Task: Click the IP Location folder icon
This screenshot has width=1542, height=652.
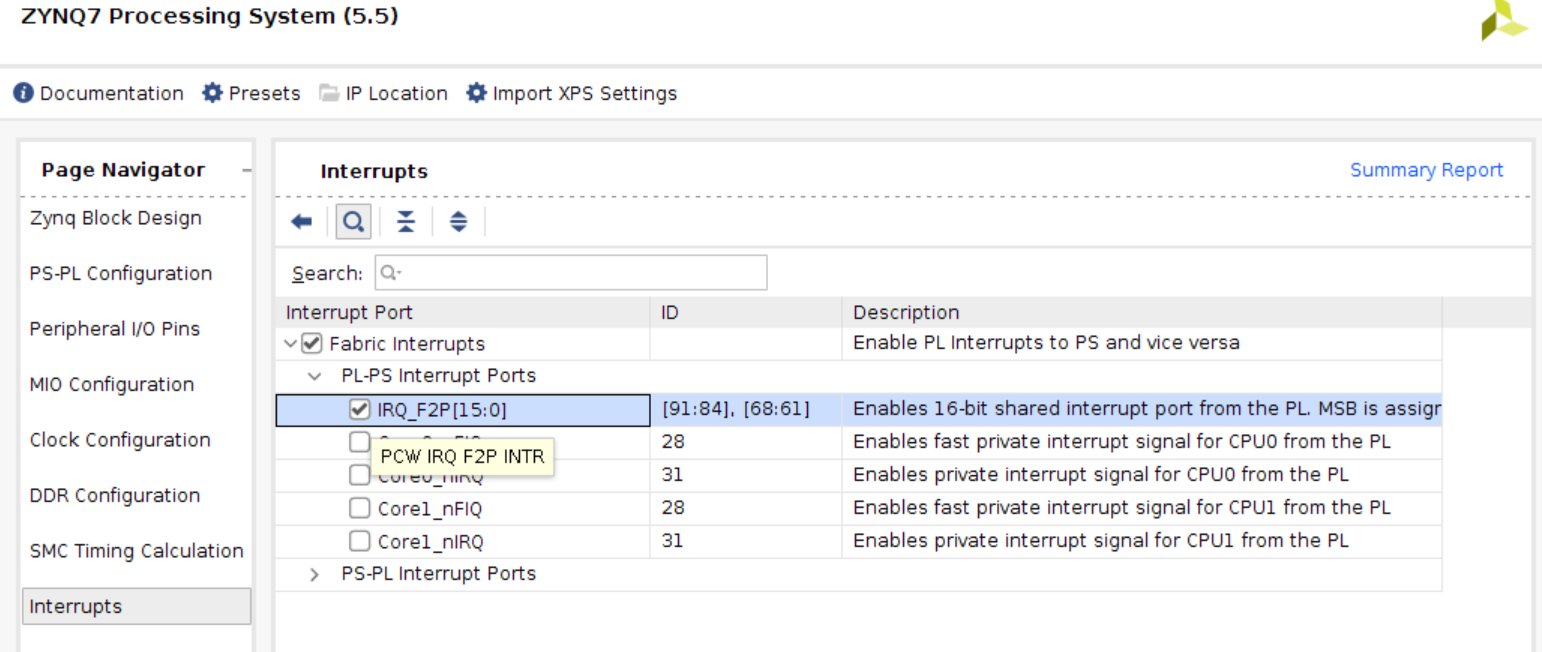Action: click(x=329, y=93)
